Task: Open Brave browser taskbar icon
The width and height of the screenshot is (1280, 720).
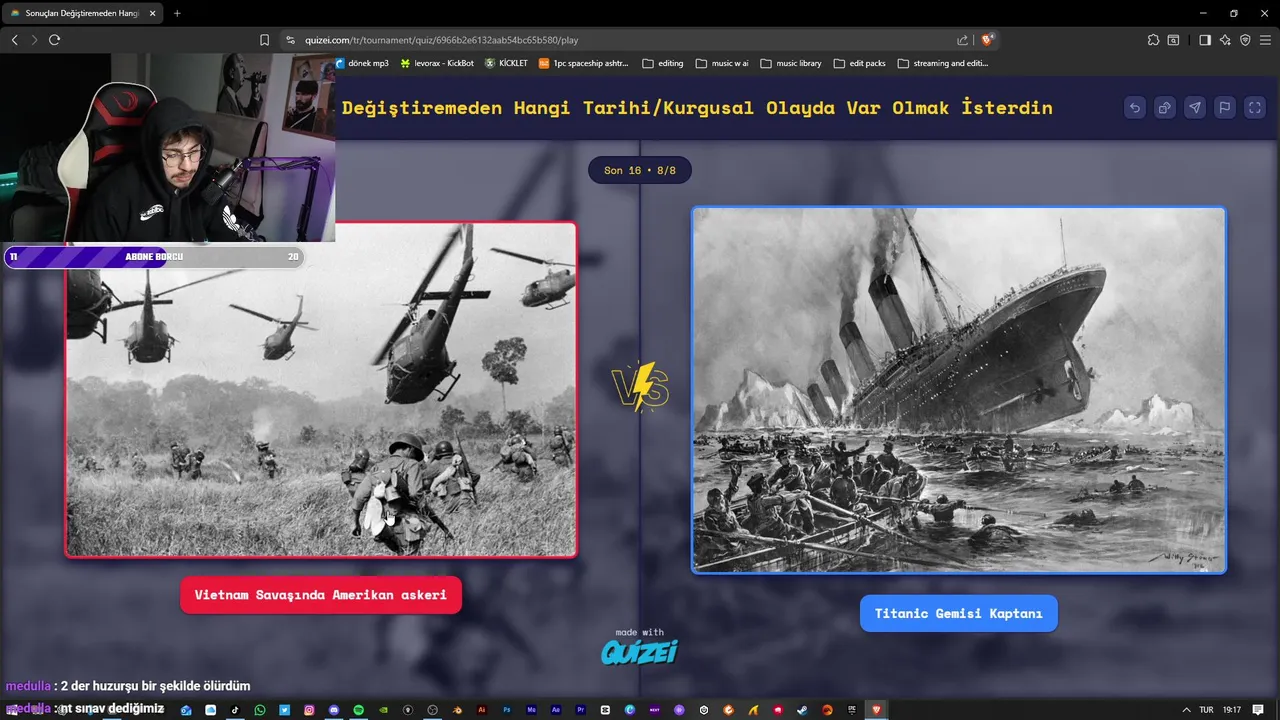Action: click(877, 710)
